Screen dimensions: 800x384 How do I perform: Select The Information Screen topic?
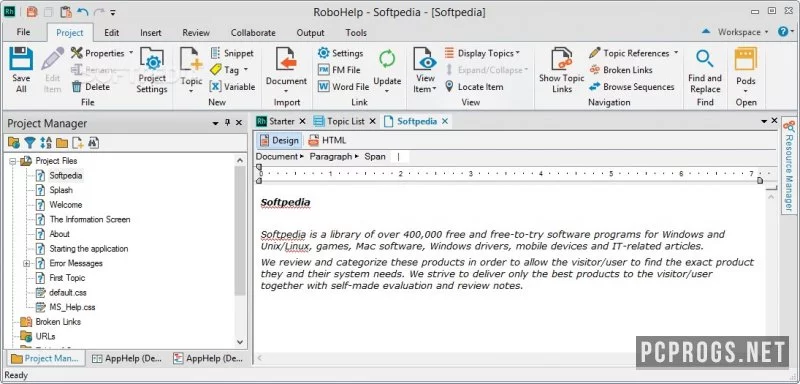(x=89, y=219)
